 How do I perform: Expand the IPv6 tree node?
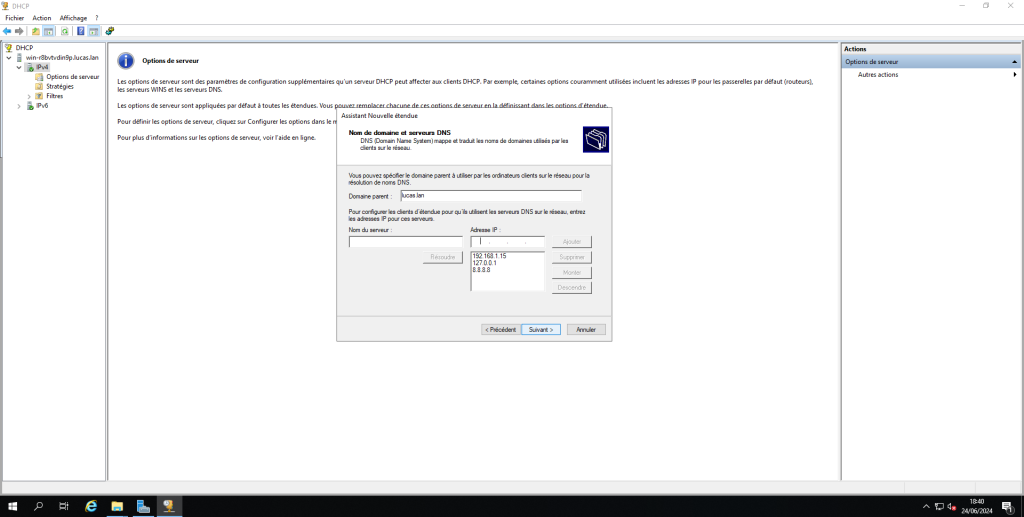tap(19, 105)
